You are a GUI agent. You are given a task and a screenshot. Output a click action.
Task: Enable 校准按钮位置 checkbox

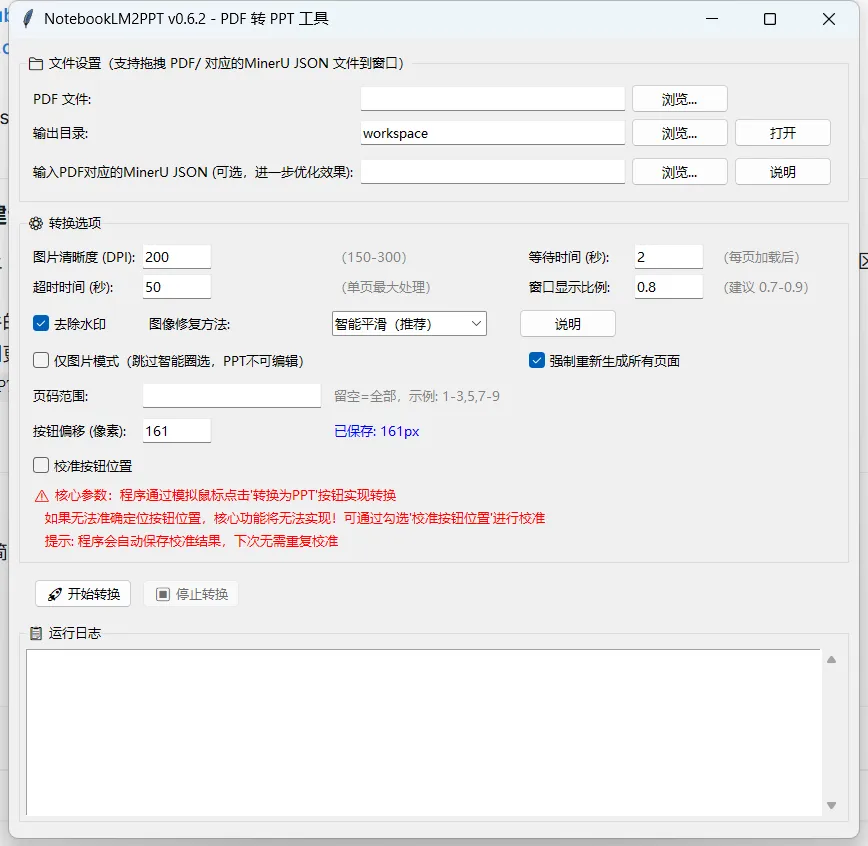[x=41, y=465]
